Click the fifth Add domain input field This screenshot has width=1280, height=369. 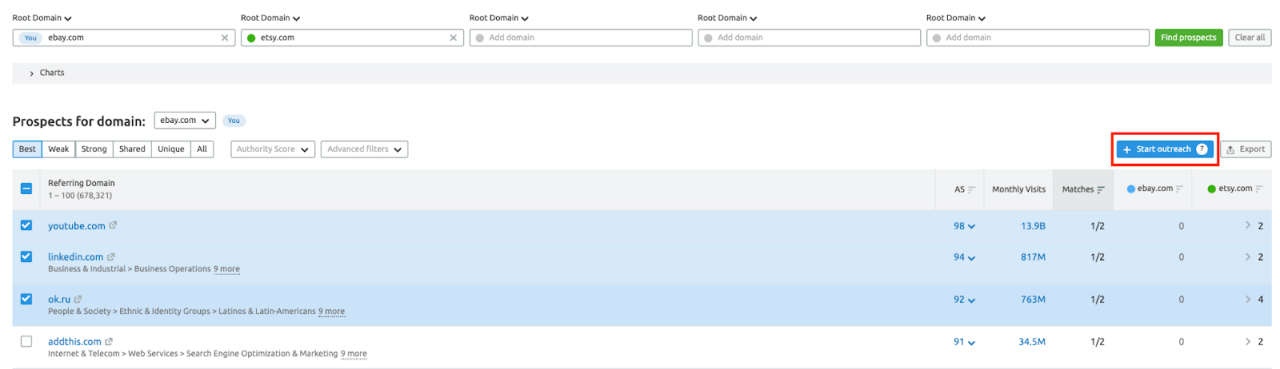coord(1038,37)
